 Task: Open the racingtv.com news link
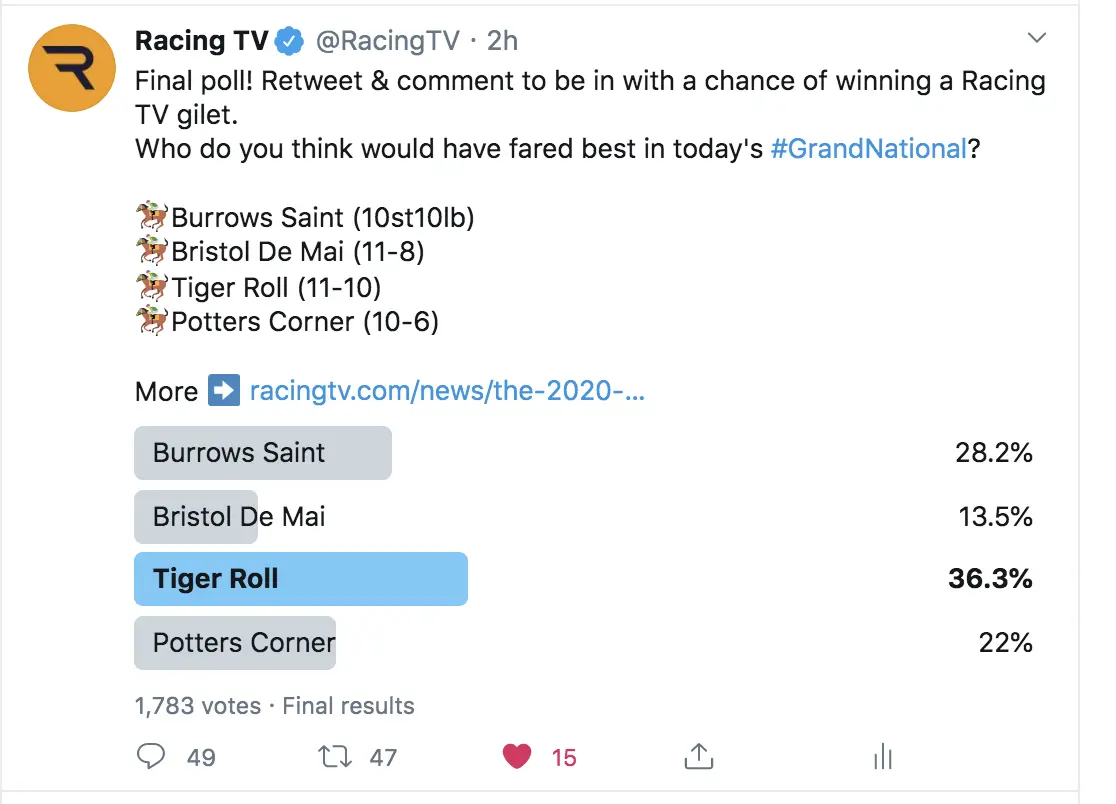tap(446, 390)
